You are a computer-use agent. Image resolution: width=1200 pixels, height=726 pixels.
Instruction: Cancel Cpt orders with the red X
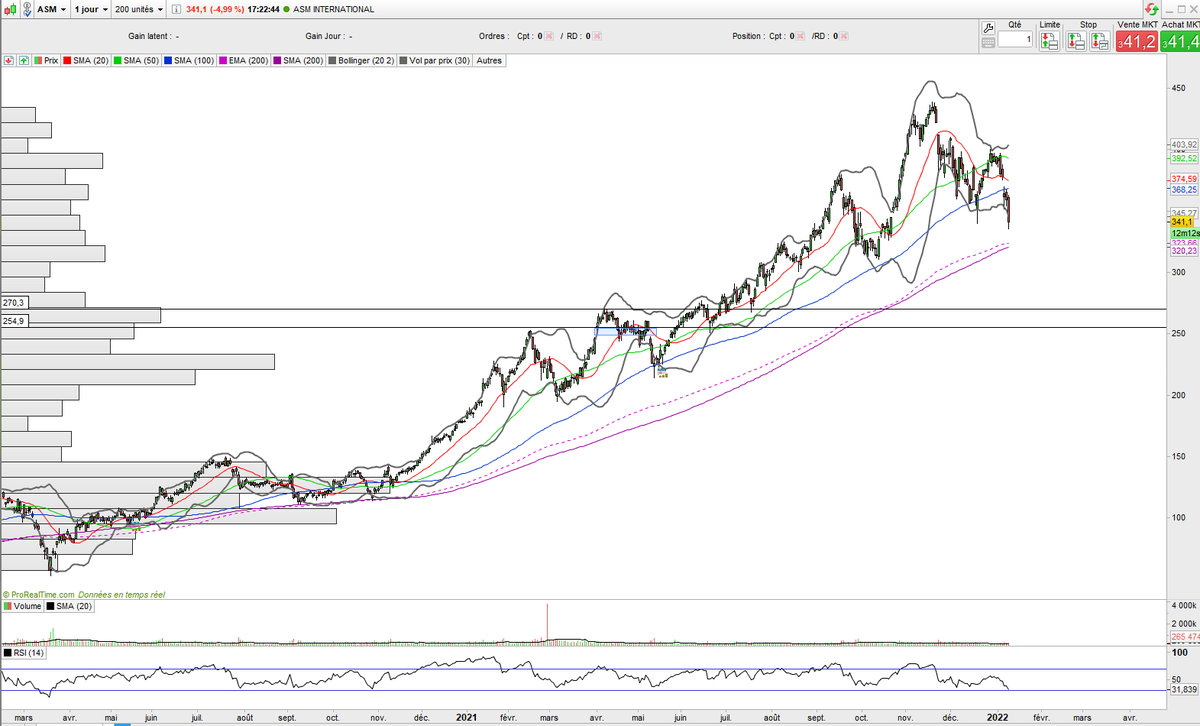[x=551, y=36]
